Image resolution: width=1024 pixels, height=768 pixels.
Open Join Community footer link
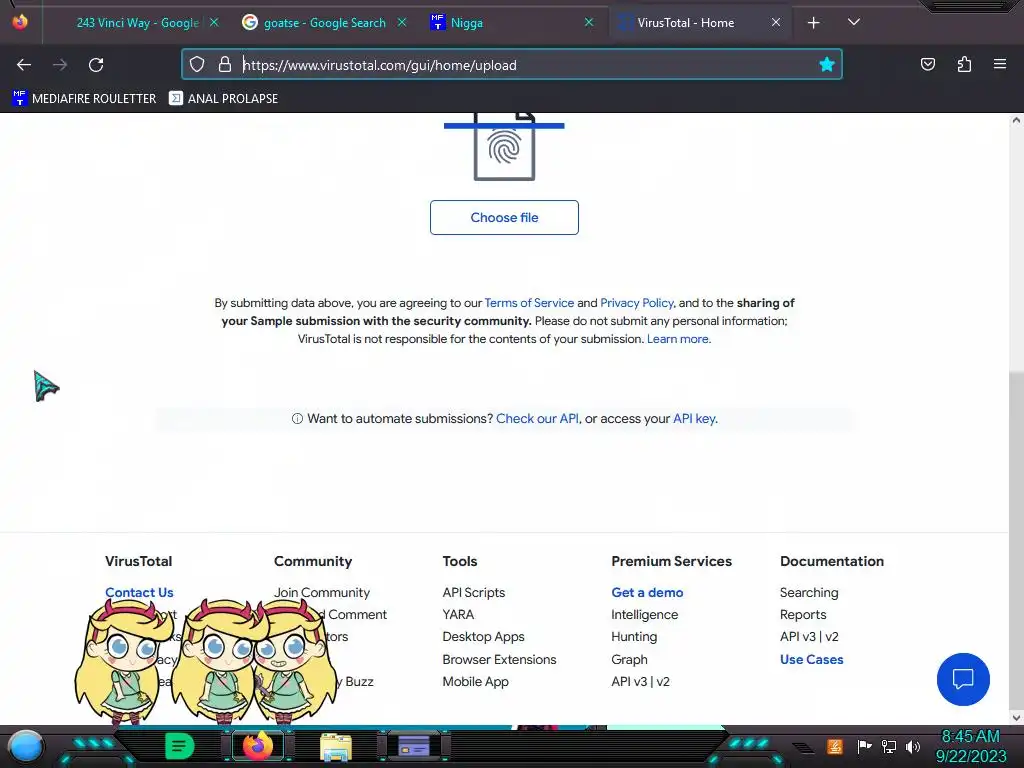[x=322, y=592]
